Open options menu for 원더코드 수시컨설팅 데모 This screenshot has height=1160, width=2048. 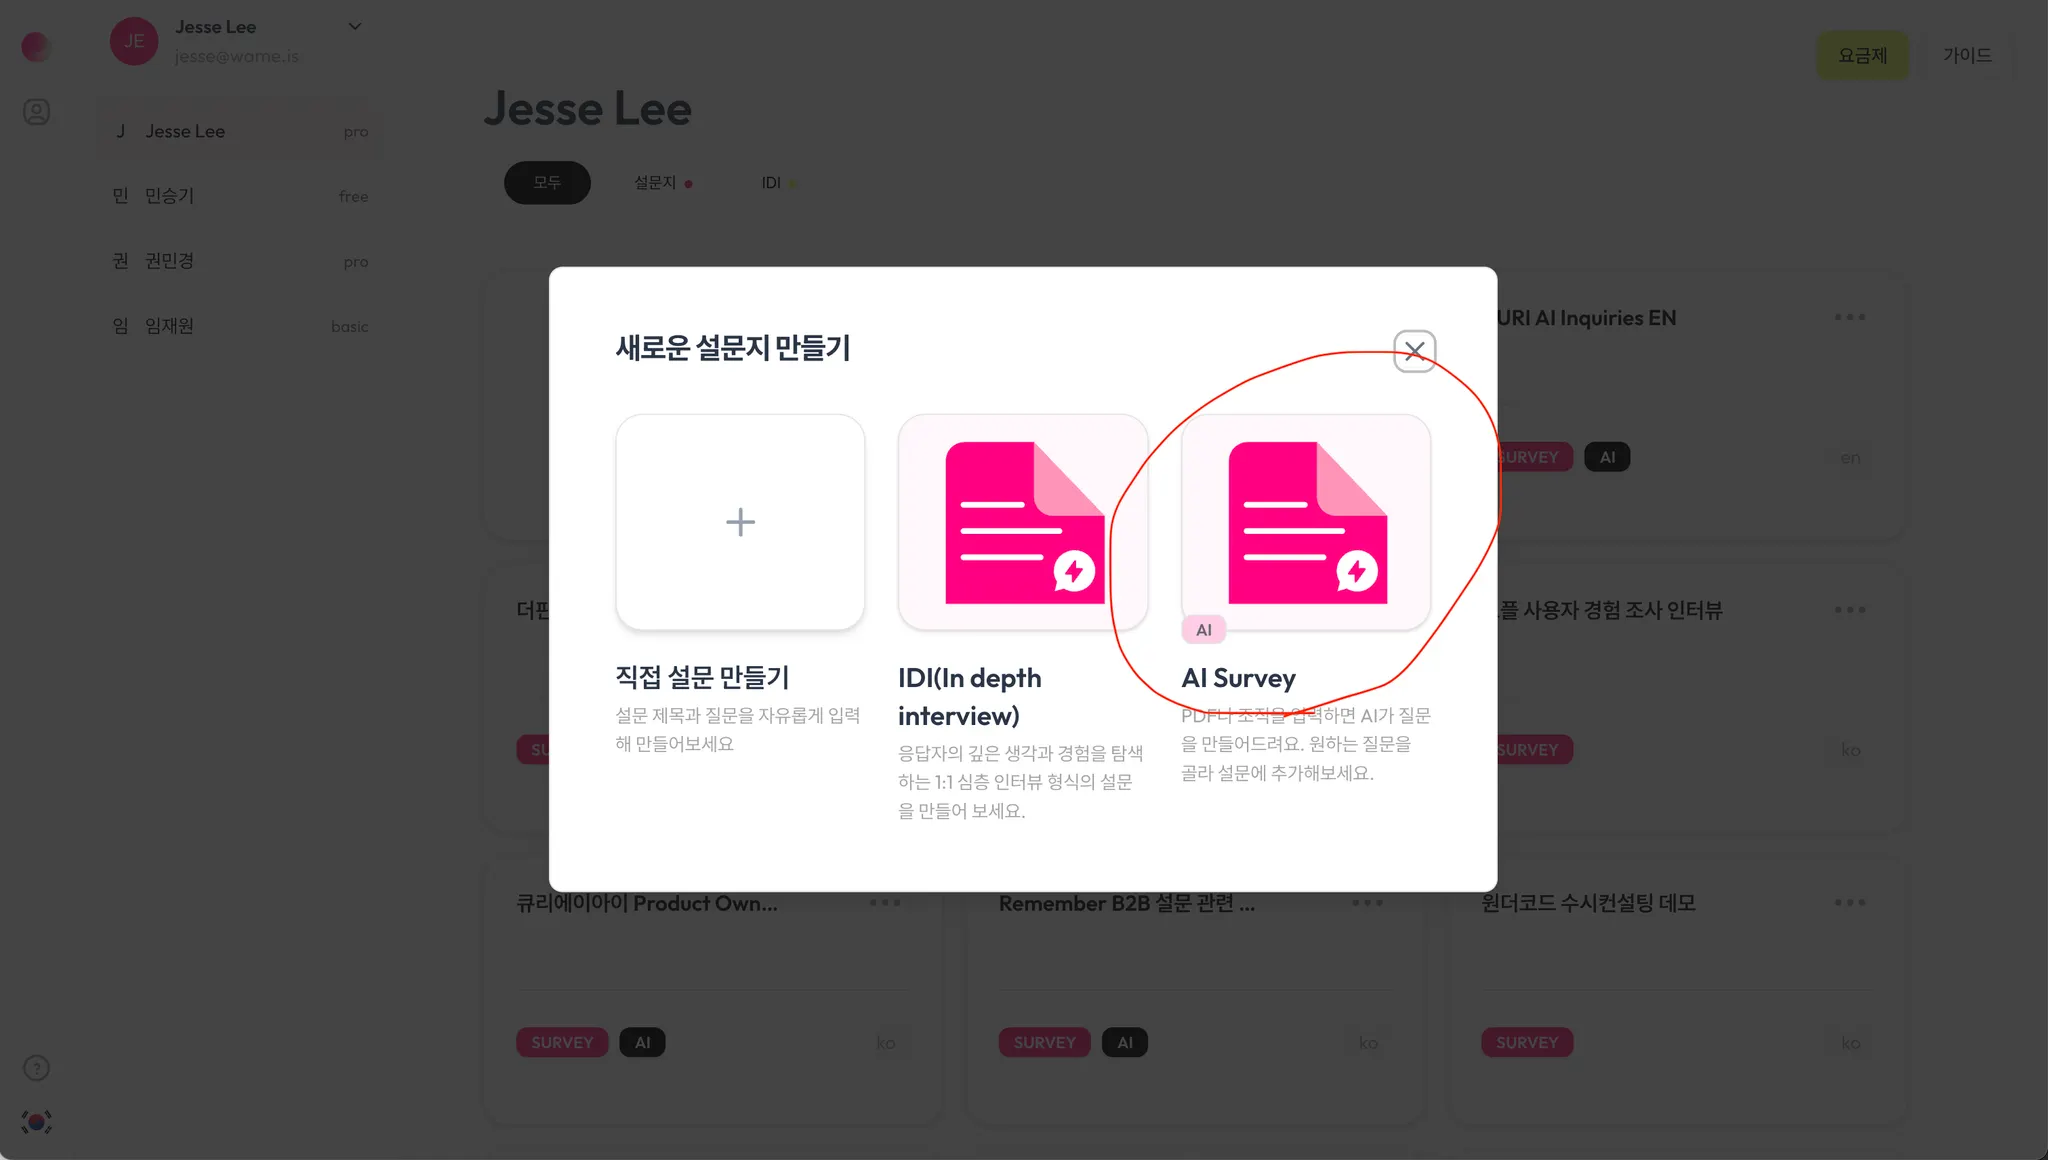pos(1850,902)
